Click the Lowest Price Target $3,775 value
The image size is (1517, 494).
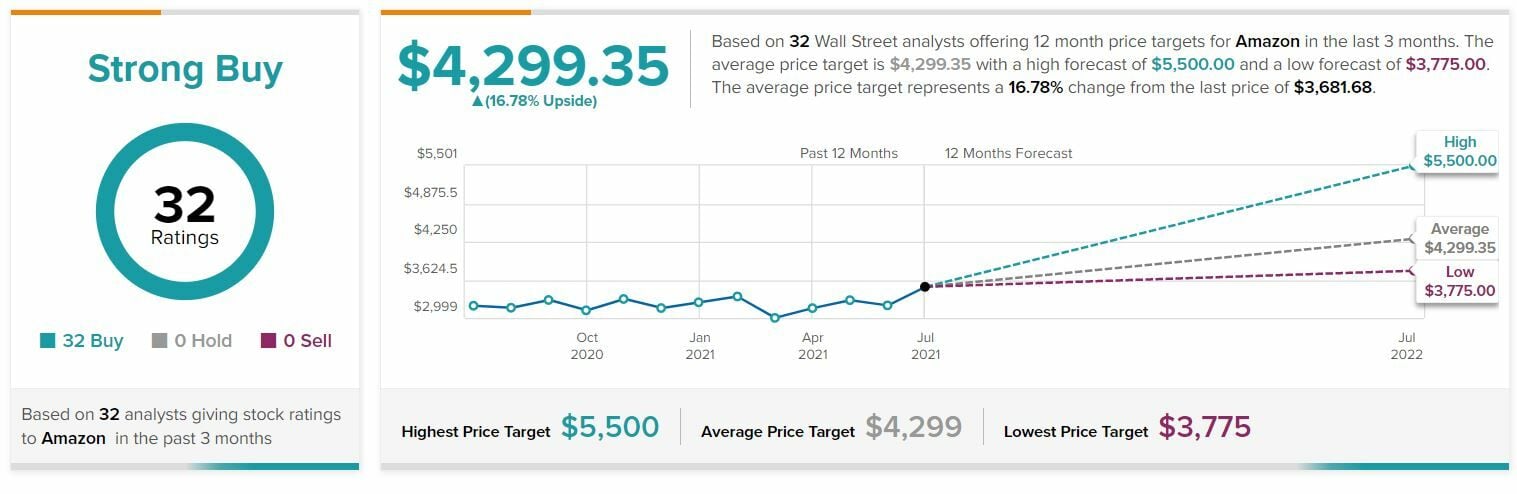point(1204,428)
